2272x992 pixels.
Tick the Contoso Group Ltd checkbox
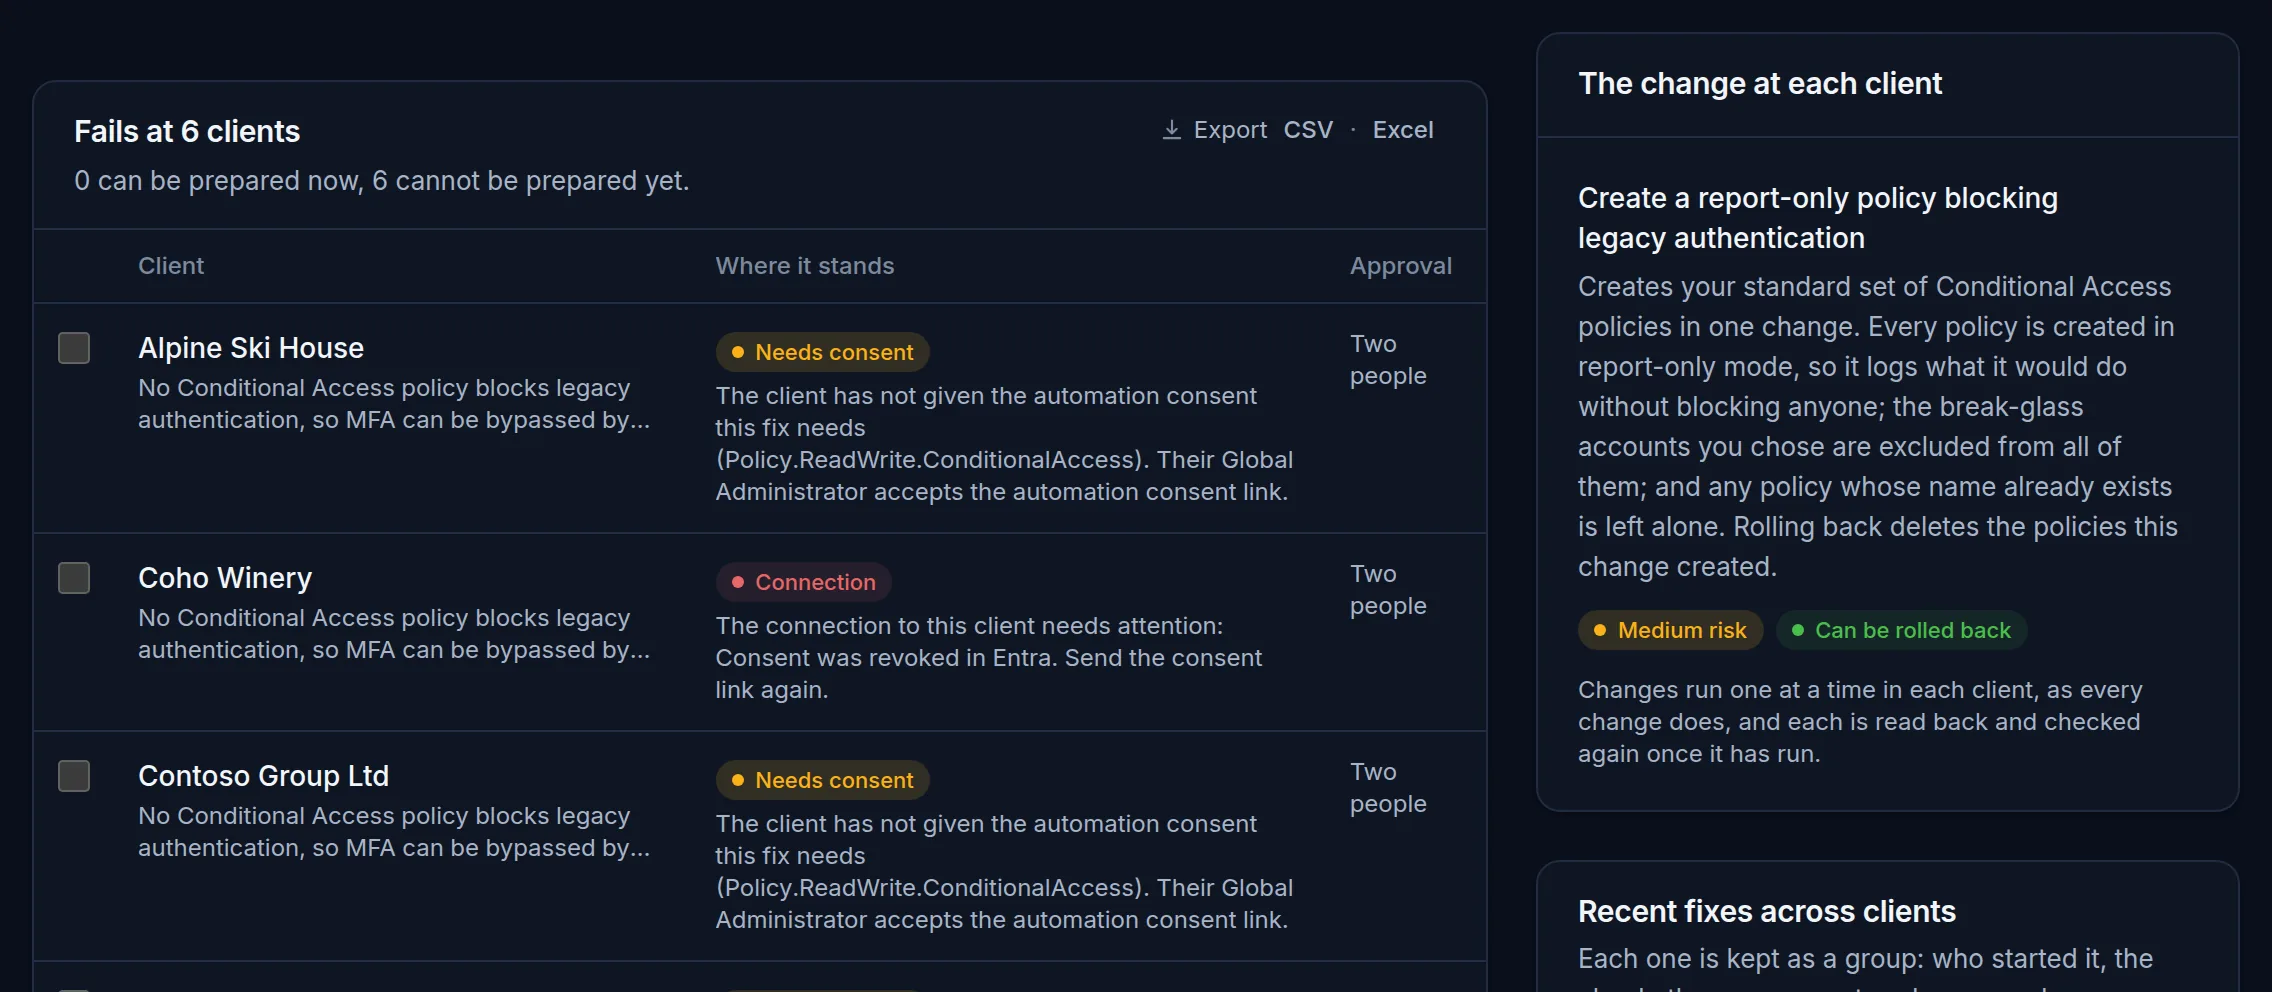tap(74, 776)
